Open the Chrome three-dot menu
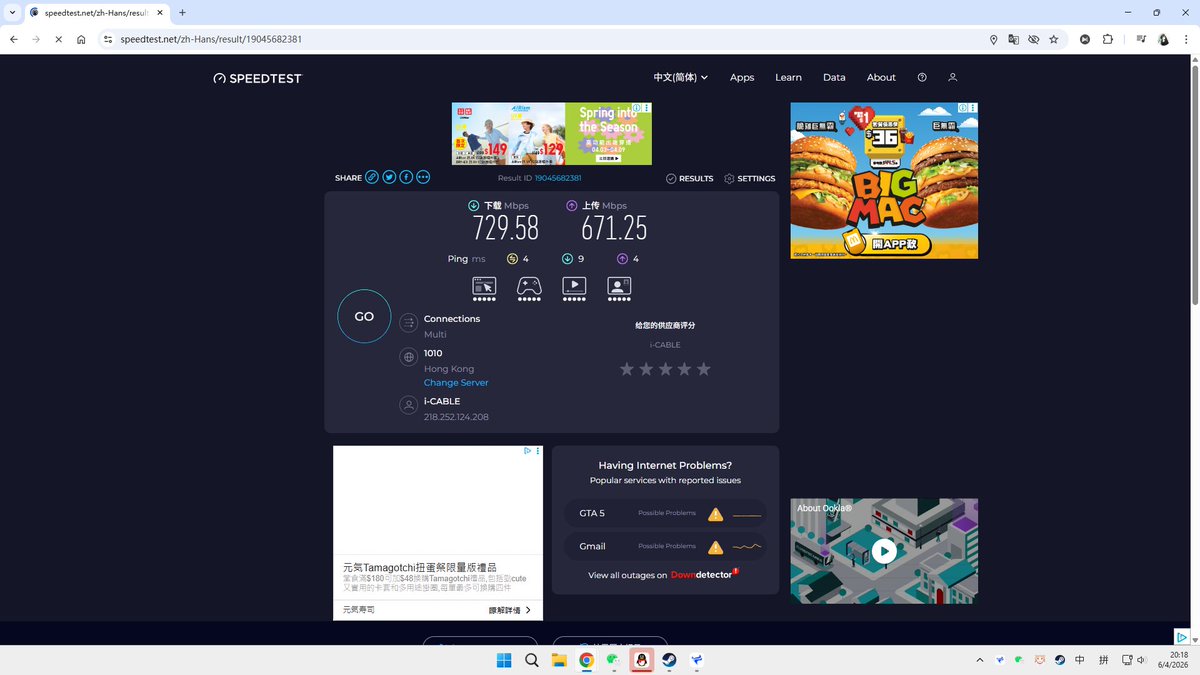This screenshot has width=1200, height=675. coord(1186,39)
